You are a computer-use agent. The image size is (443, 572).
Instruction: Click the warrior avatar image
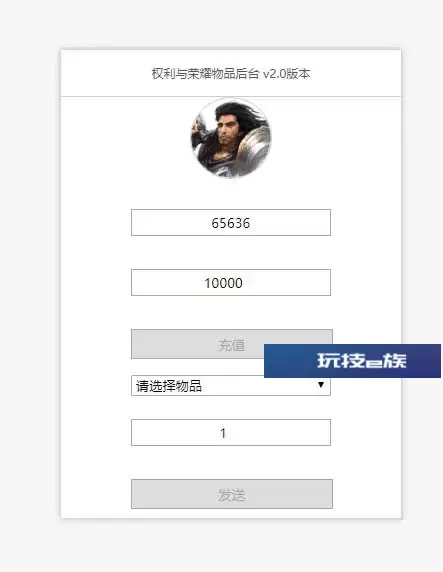tap(231, 138)
